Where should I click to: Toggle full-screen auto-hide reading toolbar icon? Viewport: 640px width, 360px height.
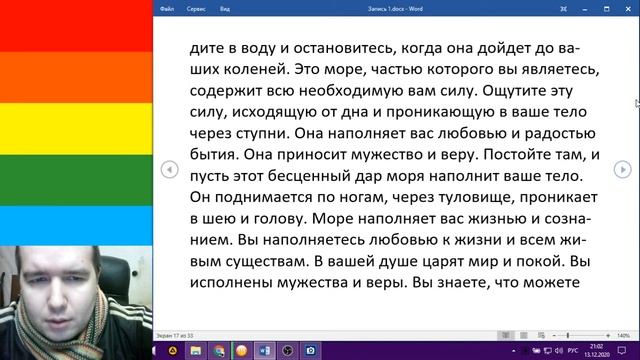point(563,9)
